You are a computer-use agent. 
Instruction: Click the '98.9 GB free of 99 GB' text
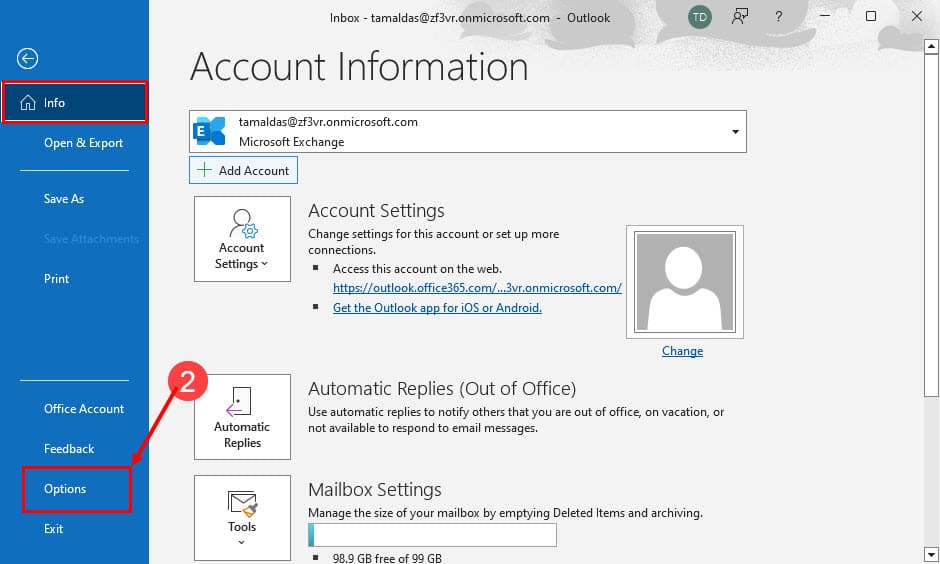pos(387,558)
